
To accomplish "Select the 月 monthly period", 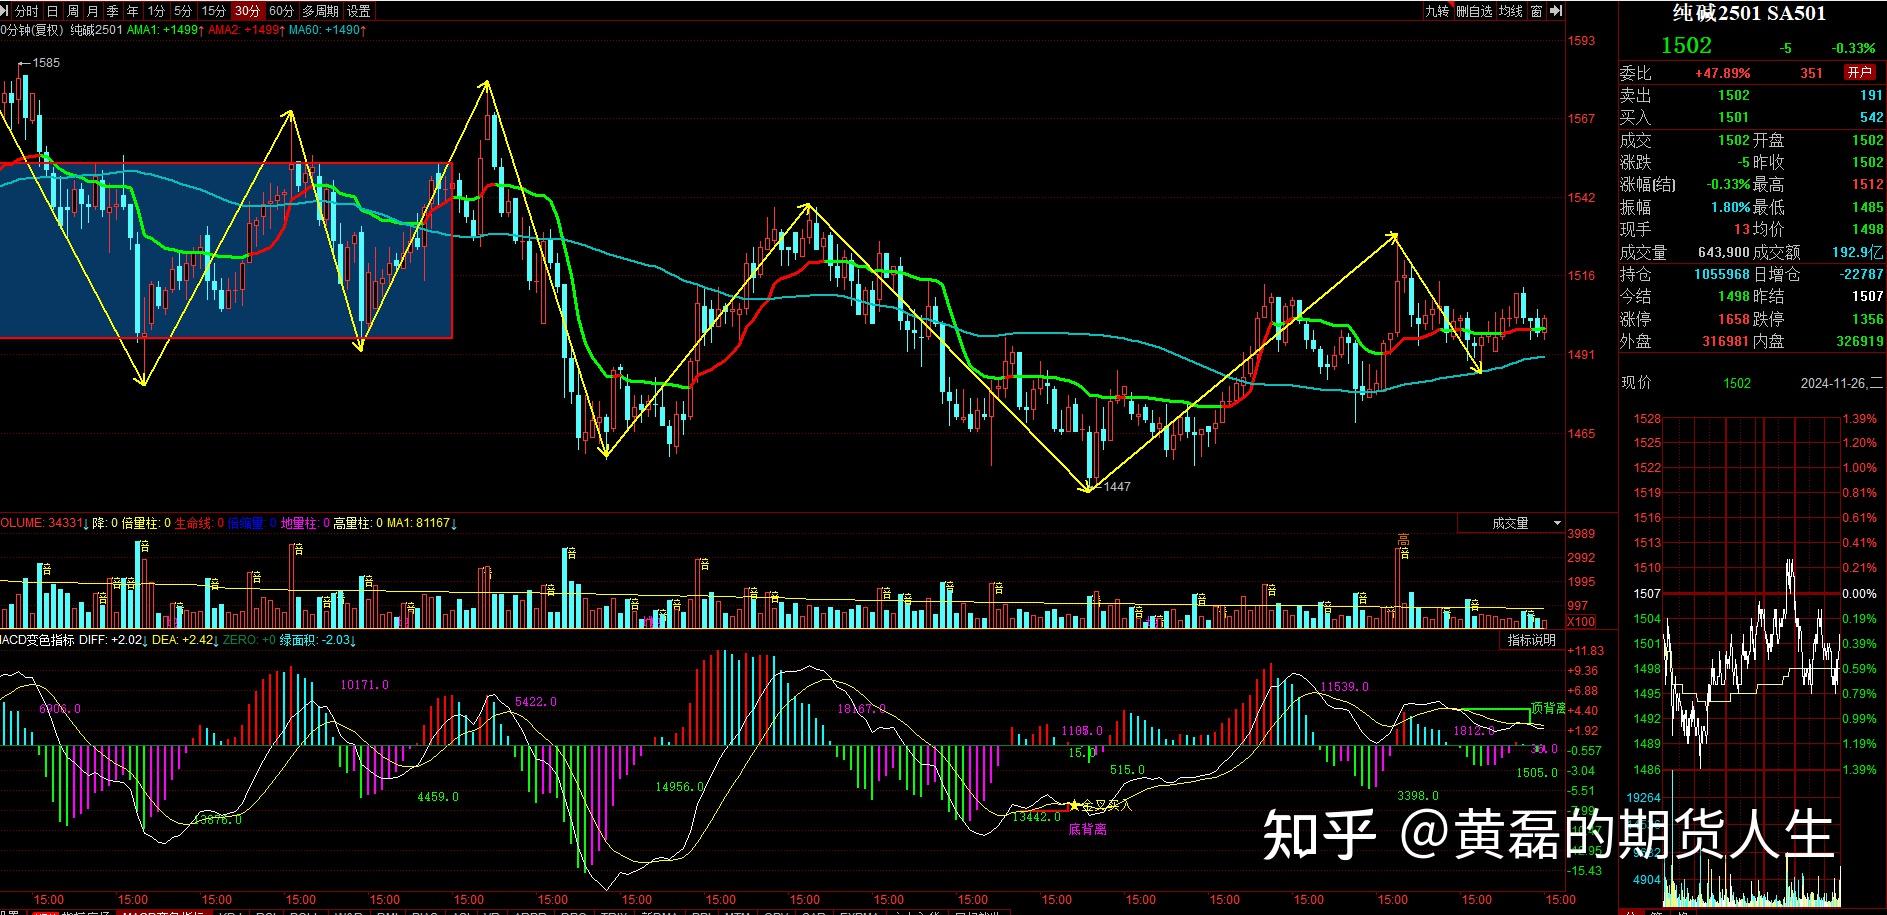I will 92,11.
